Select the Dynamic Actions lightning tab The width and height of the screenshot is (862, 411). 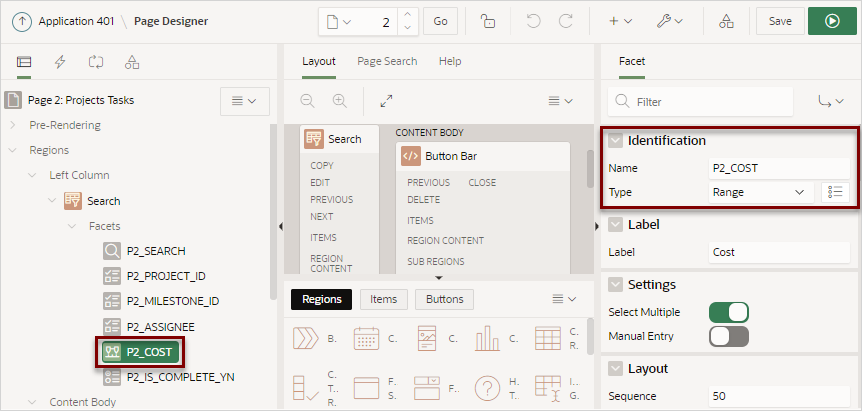60,62
